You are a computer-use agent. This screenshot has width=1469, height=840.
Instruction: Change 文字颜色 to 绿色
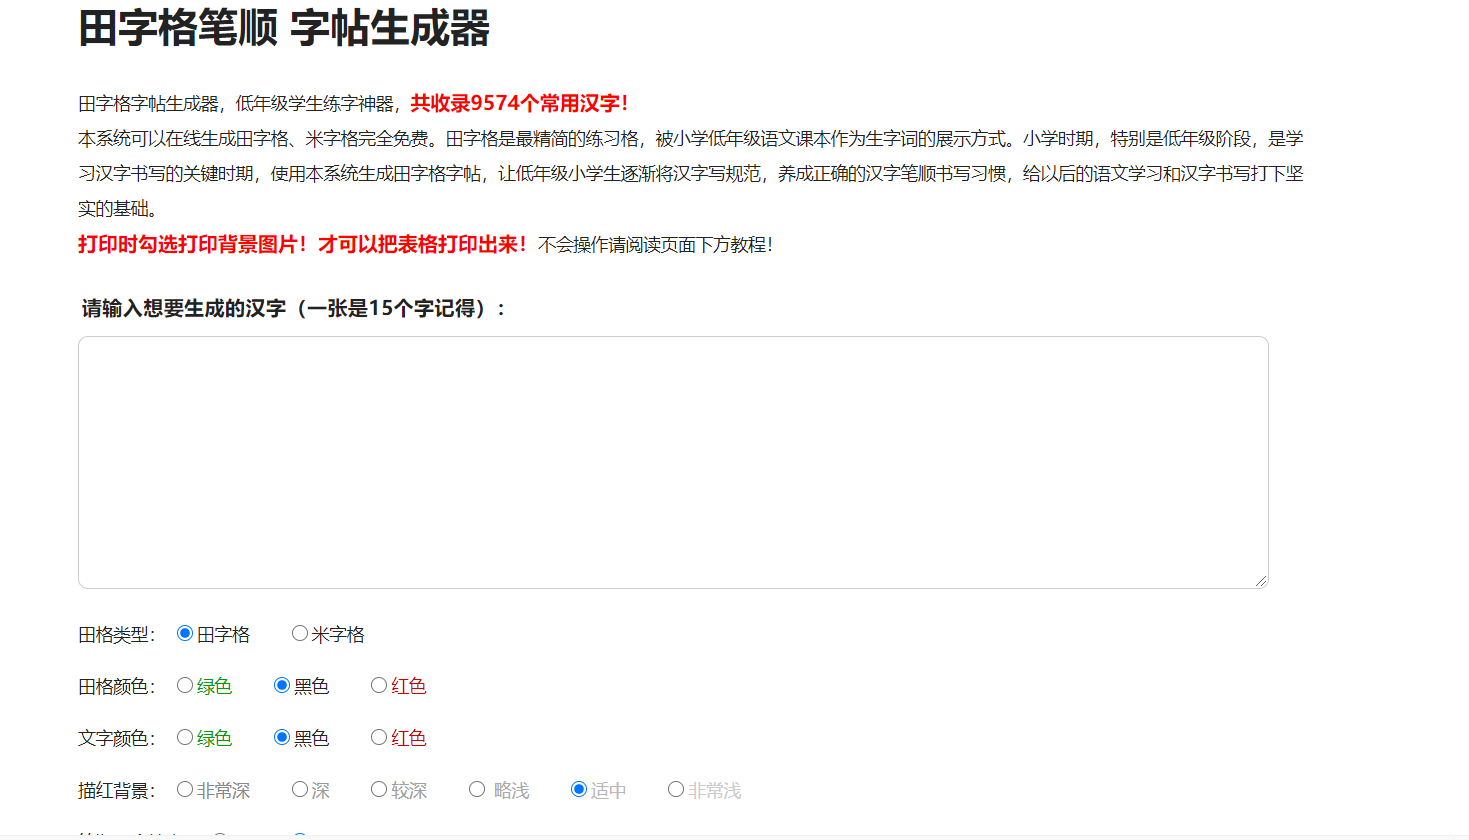(x=184, y=737)
